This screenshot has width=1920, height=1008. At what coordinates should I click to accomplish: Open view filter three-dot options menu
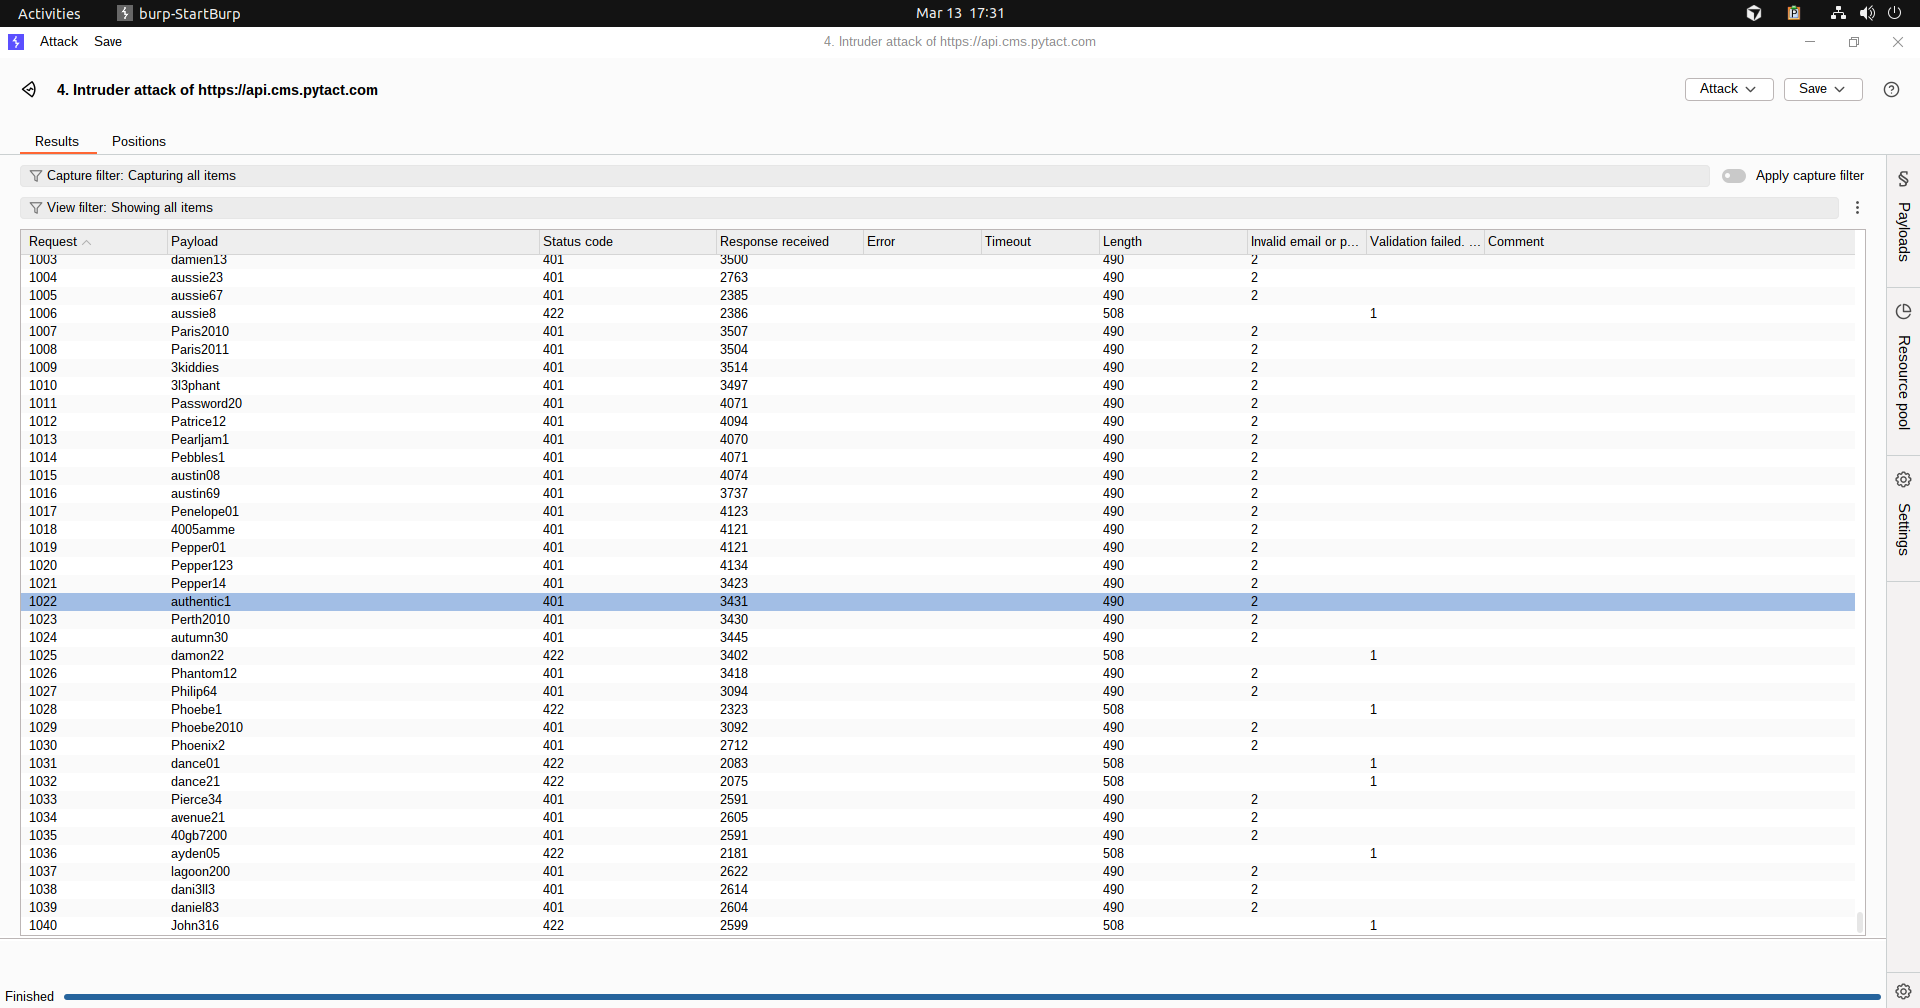(1857, 208)
